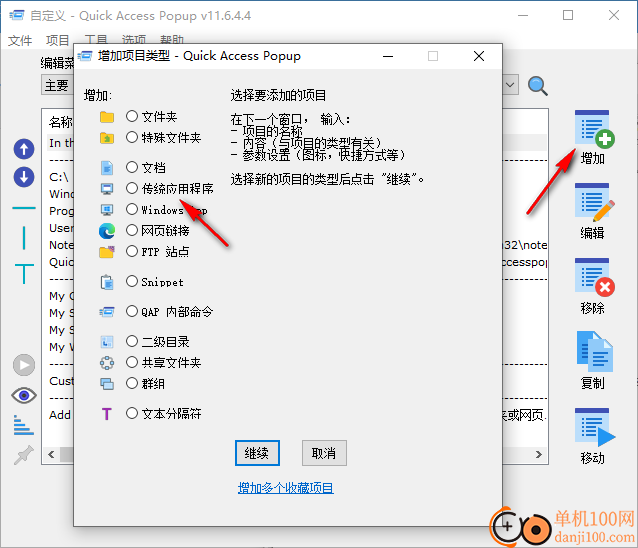The image size is (638, 548).
Task: Click the 继续 button
Action: [x=257, y=453]
